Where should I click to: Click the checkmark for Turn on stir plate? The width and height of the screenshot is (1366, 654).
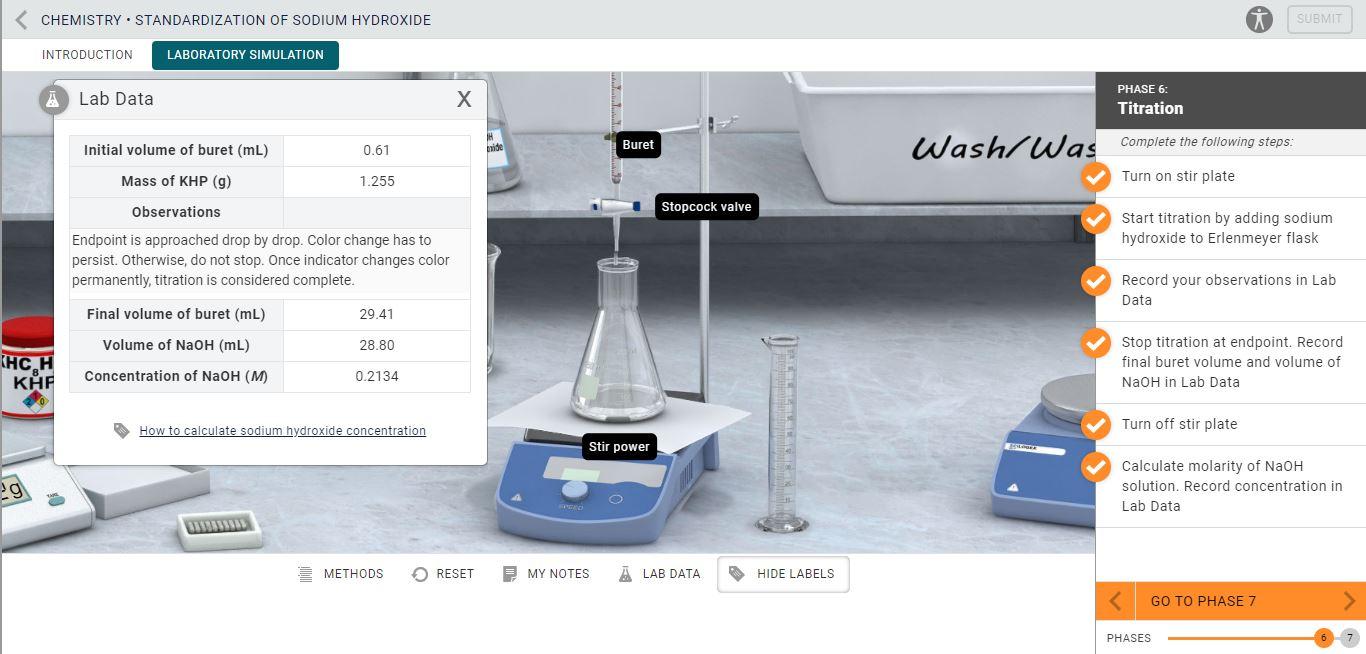pyautogui.click(x=1096, y=176)
